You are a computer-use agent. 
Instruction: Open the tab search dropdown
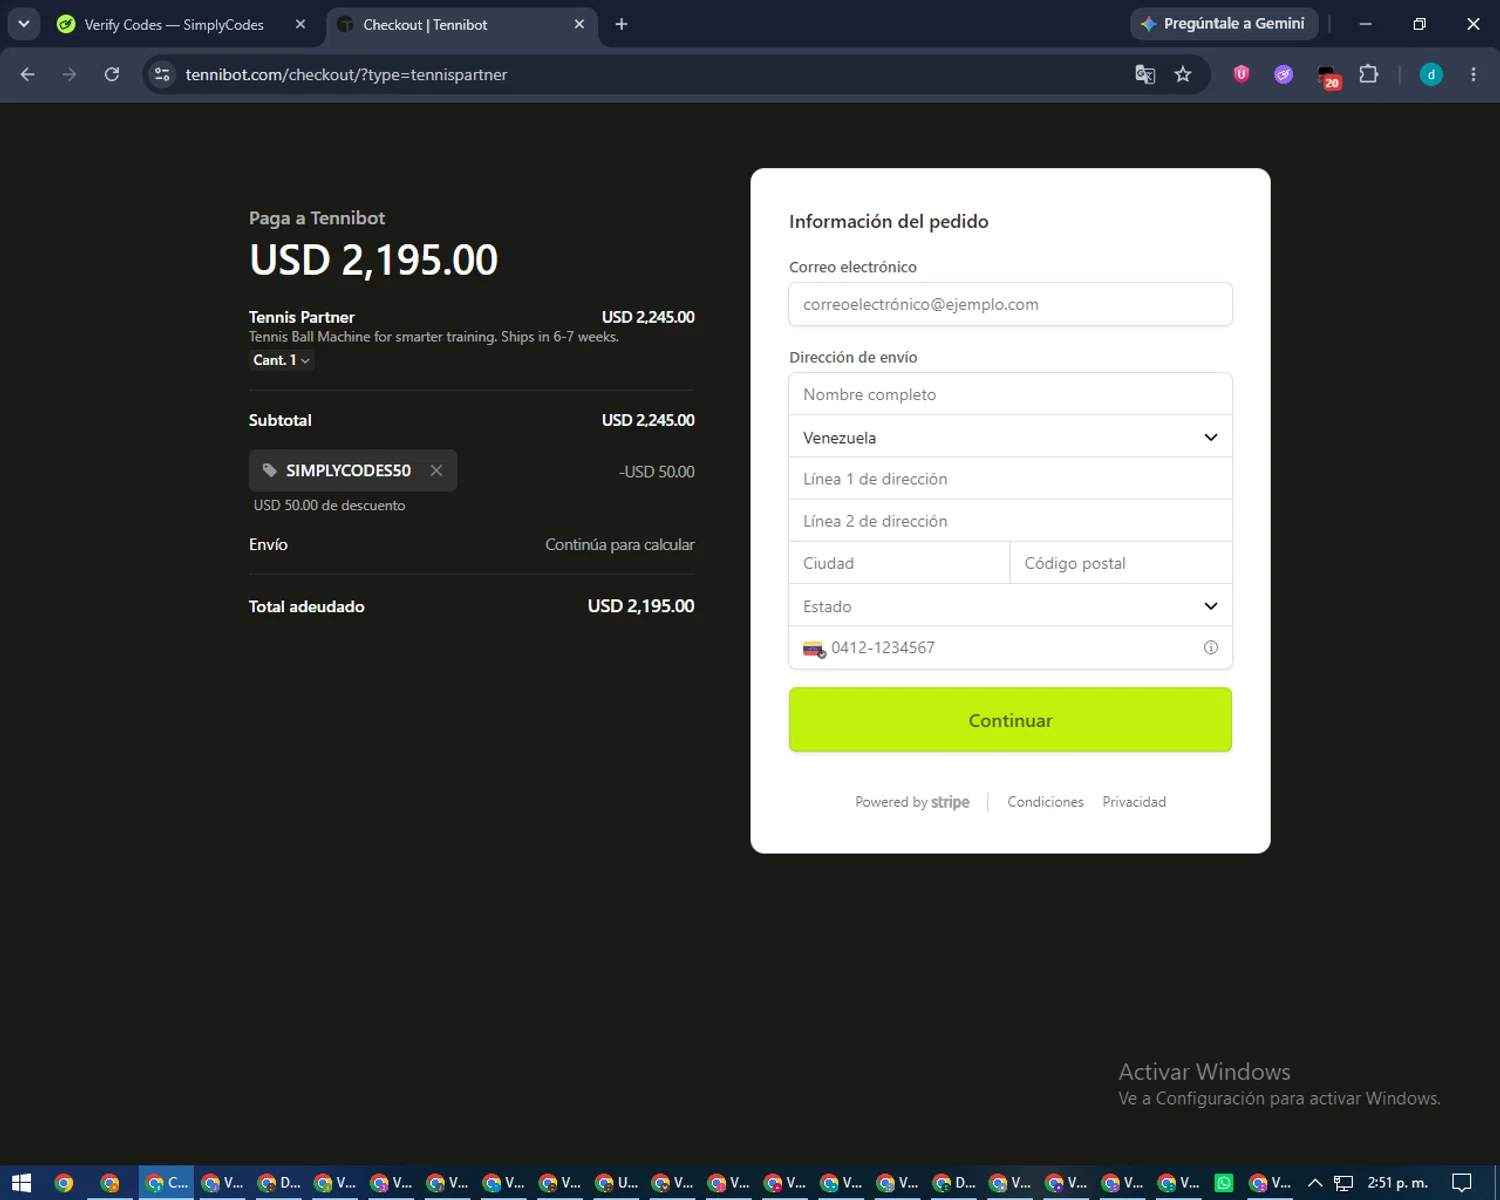[23, 24]
